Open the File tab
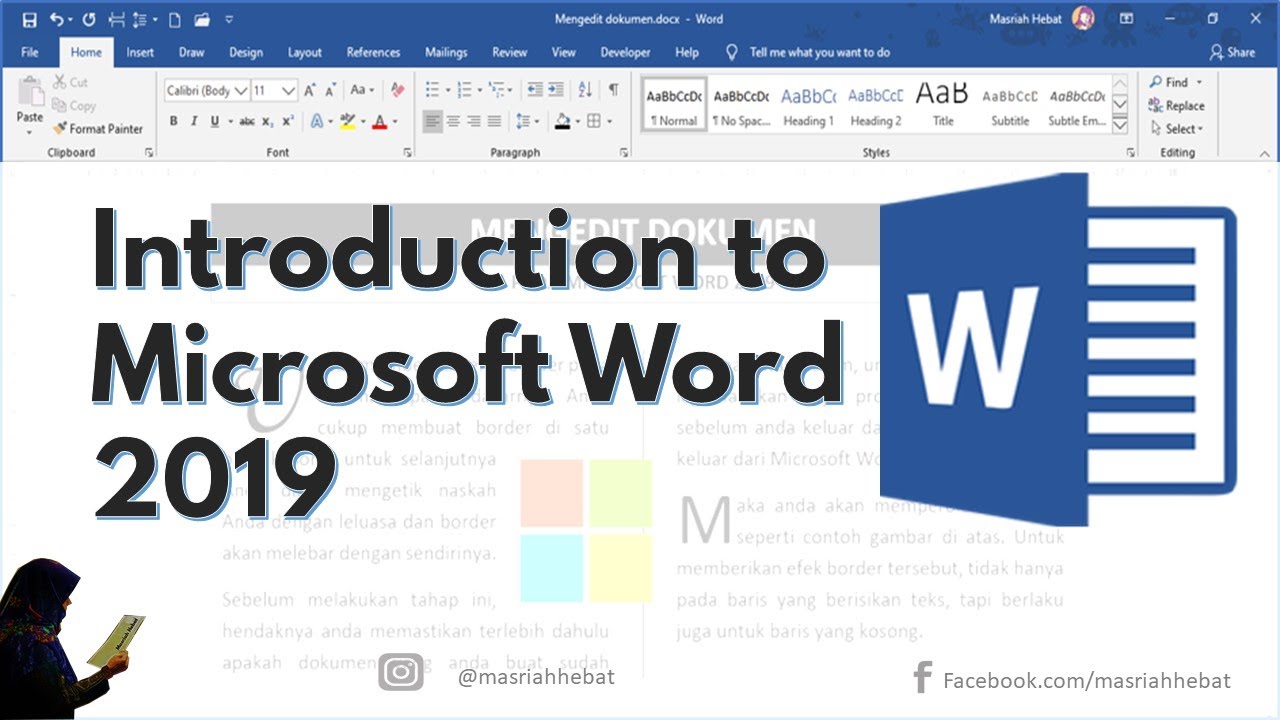Image resolution: width=1280 pixels, height=720 pixels. (x=30, y=52)
